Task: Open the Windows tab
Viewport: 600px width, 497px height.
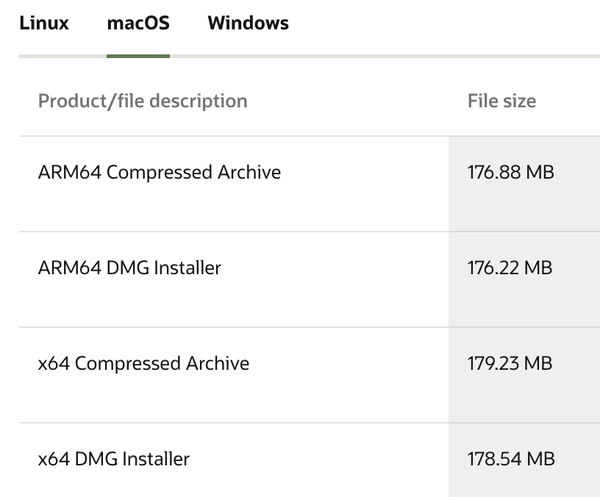Action: pos(248,23)
